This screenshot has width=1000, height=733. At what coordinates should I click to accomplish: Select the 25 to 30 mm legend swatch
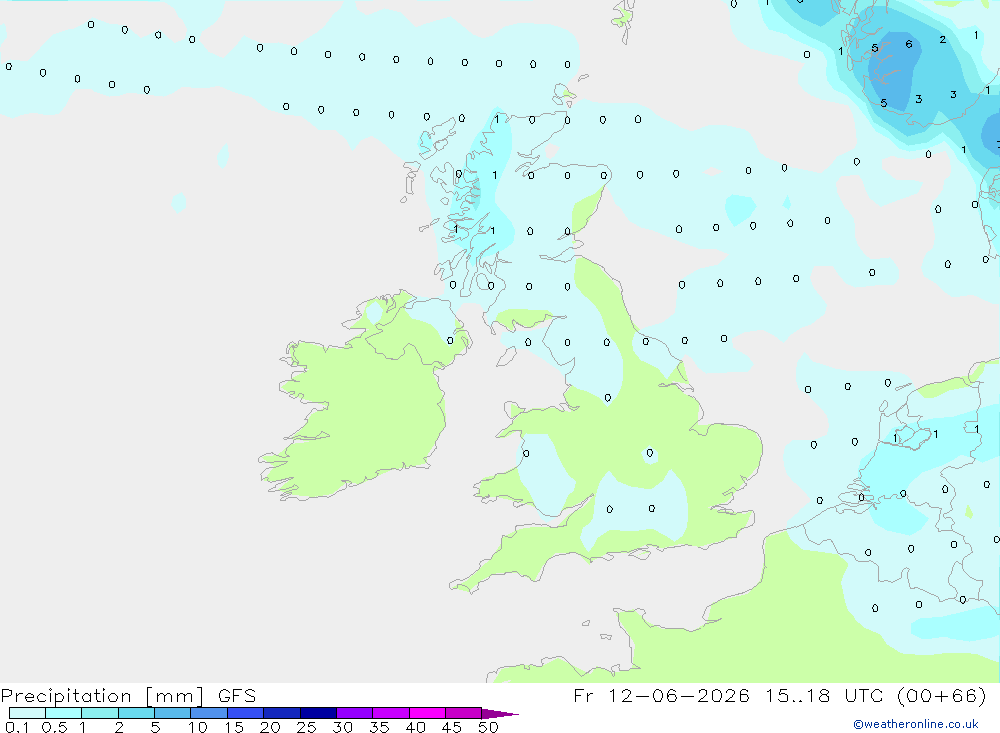318,713
